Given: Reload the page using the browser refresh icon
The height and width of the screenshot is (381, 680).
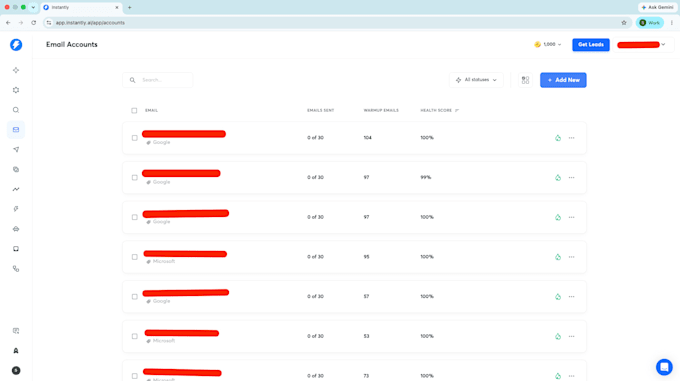Looking at the screenshot, I should (33, 23).
